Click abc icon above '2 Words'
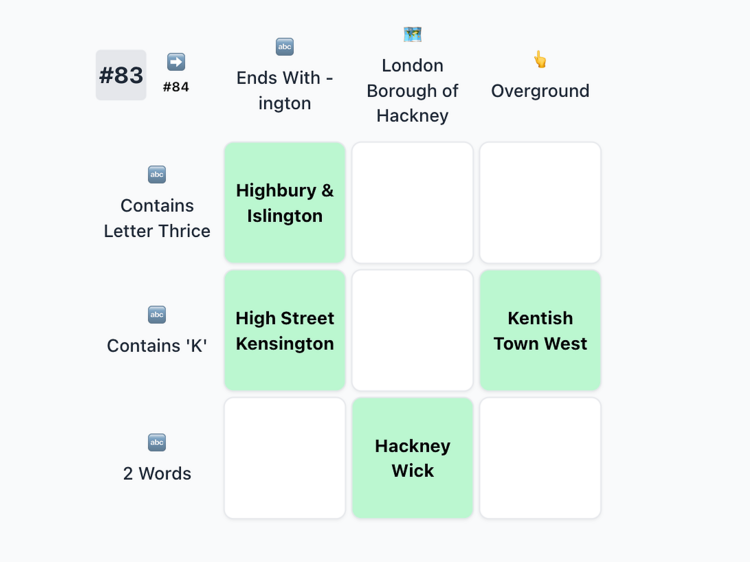750x562 pixels. click(x=157, y=443)
